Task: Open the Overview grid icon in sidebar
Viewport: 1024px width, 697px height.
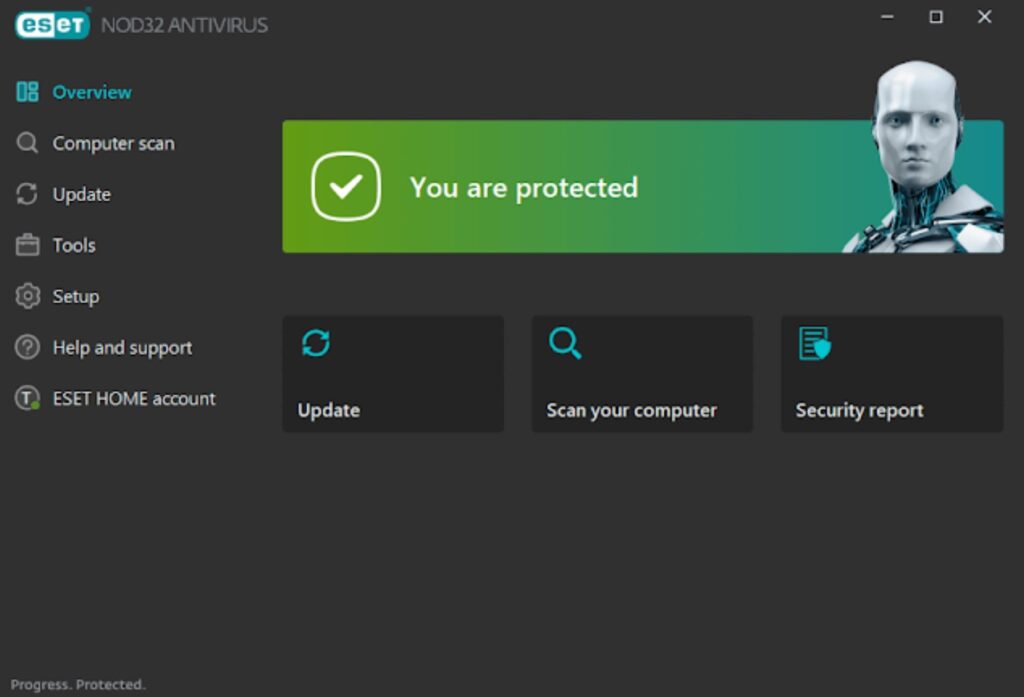Action: pyautogui.click(x=26, y=91)
